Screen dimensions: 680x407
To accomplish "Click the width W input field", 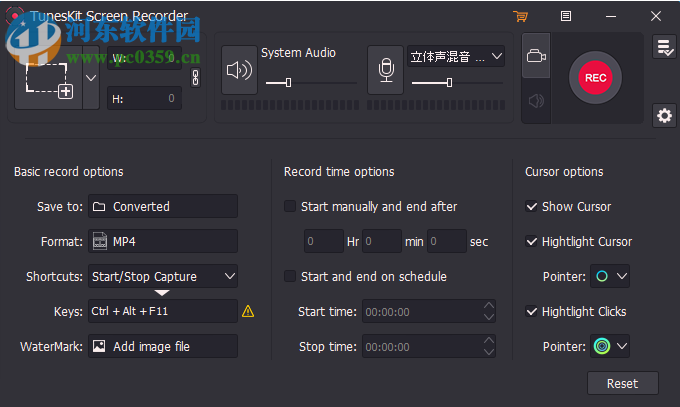I will [x=144, y=58].
